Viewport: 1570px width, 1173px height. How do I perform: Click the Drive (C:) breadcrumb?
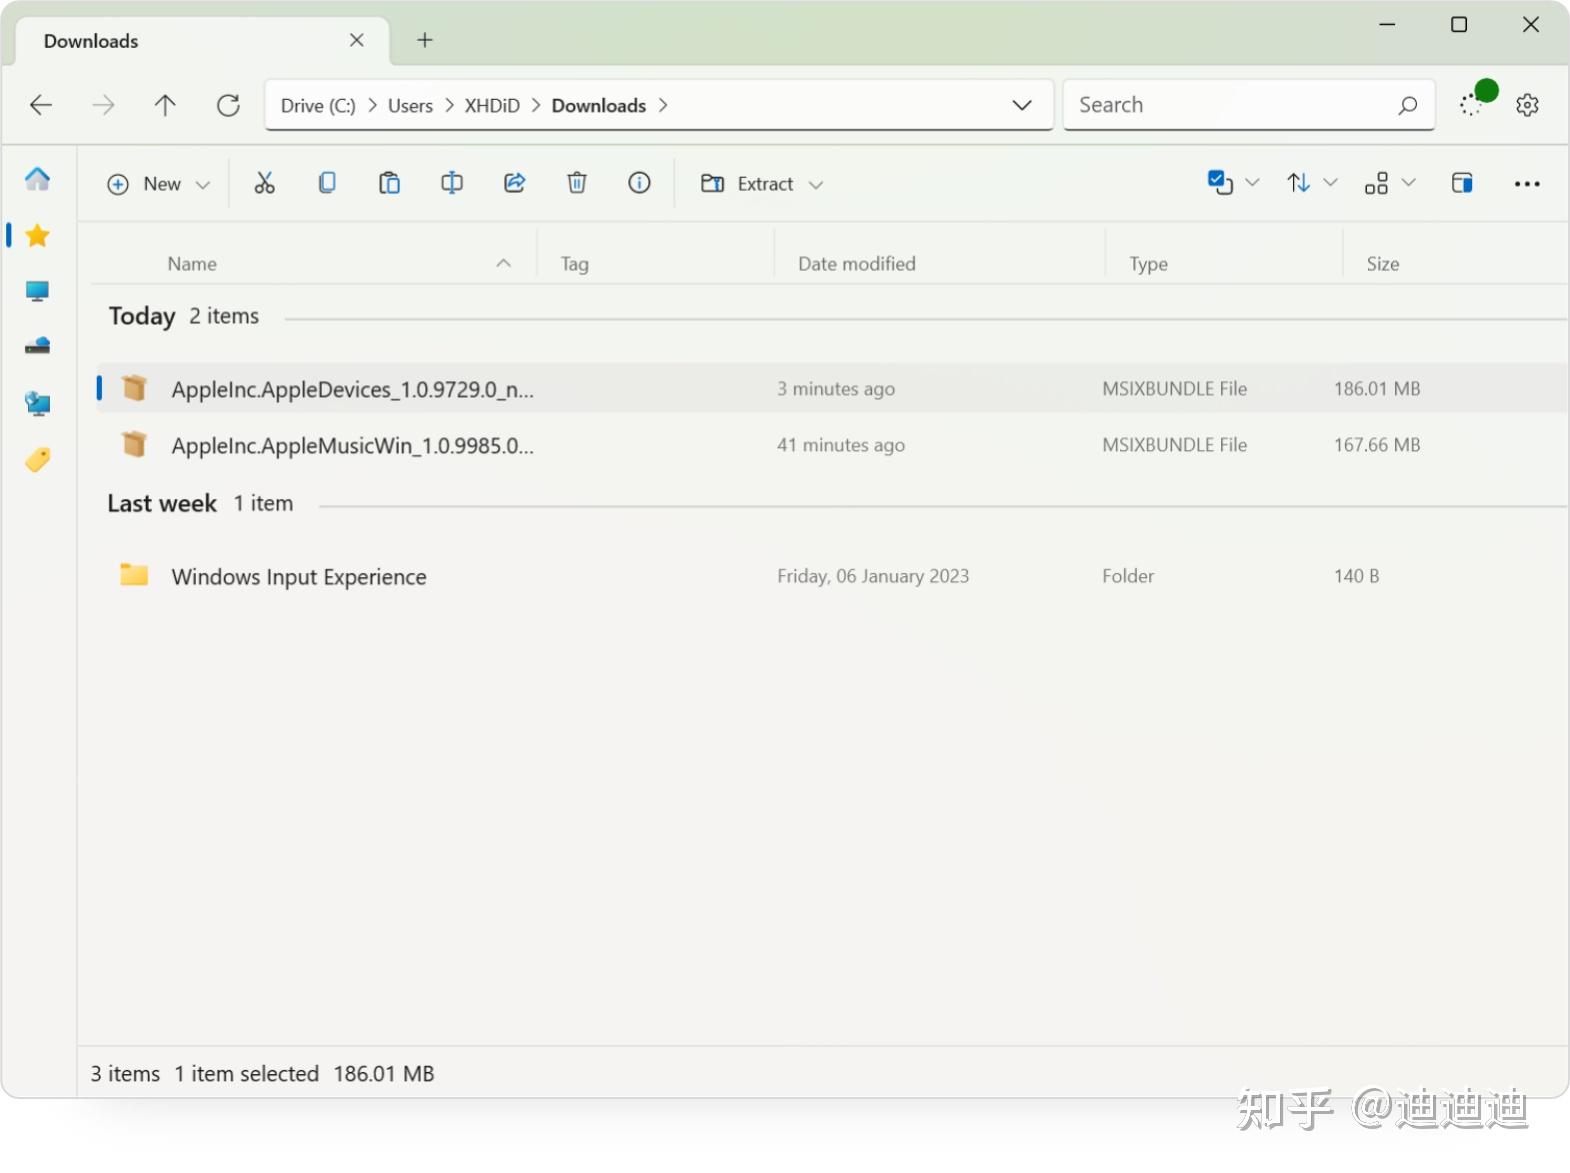[318, 105]
